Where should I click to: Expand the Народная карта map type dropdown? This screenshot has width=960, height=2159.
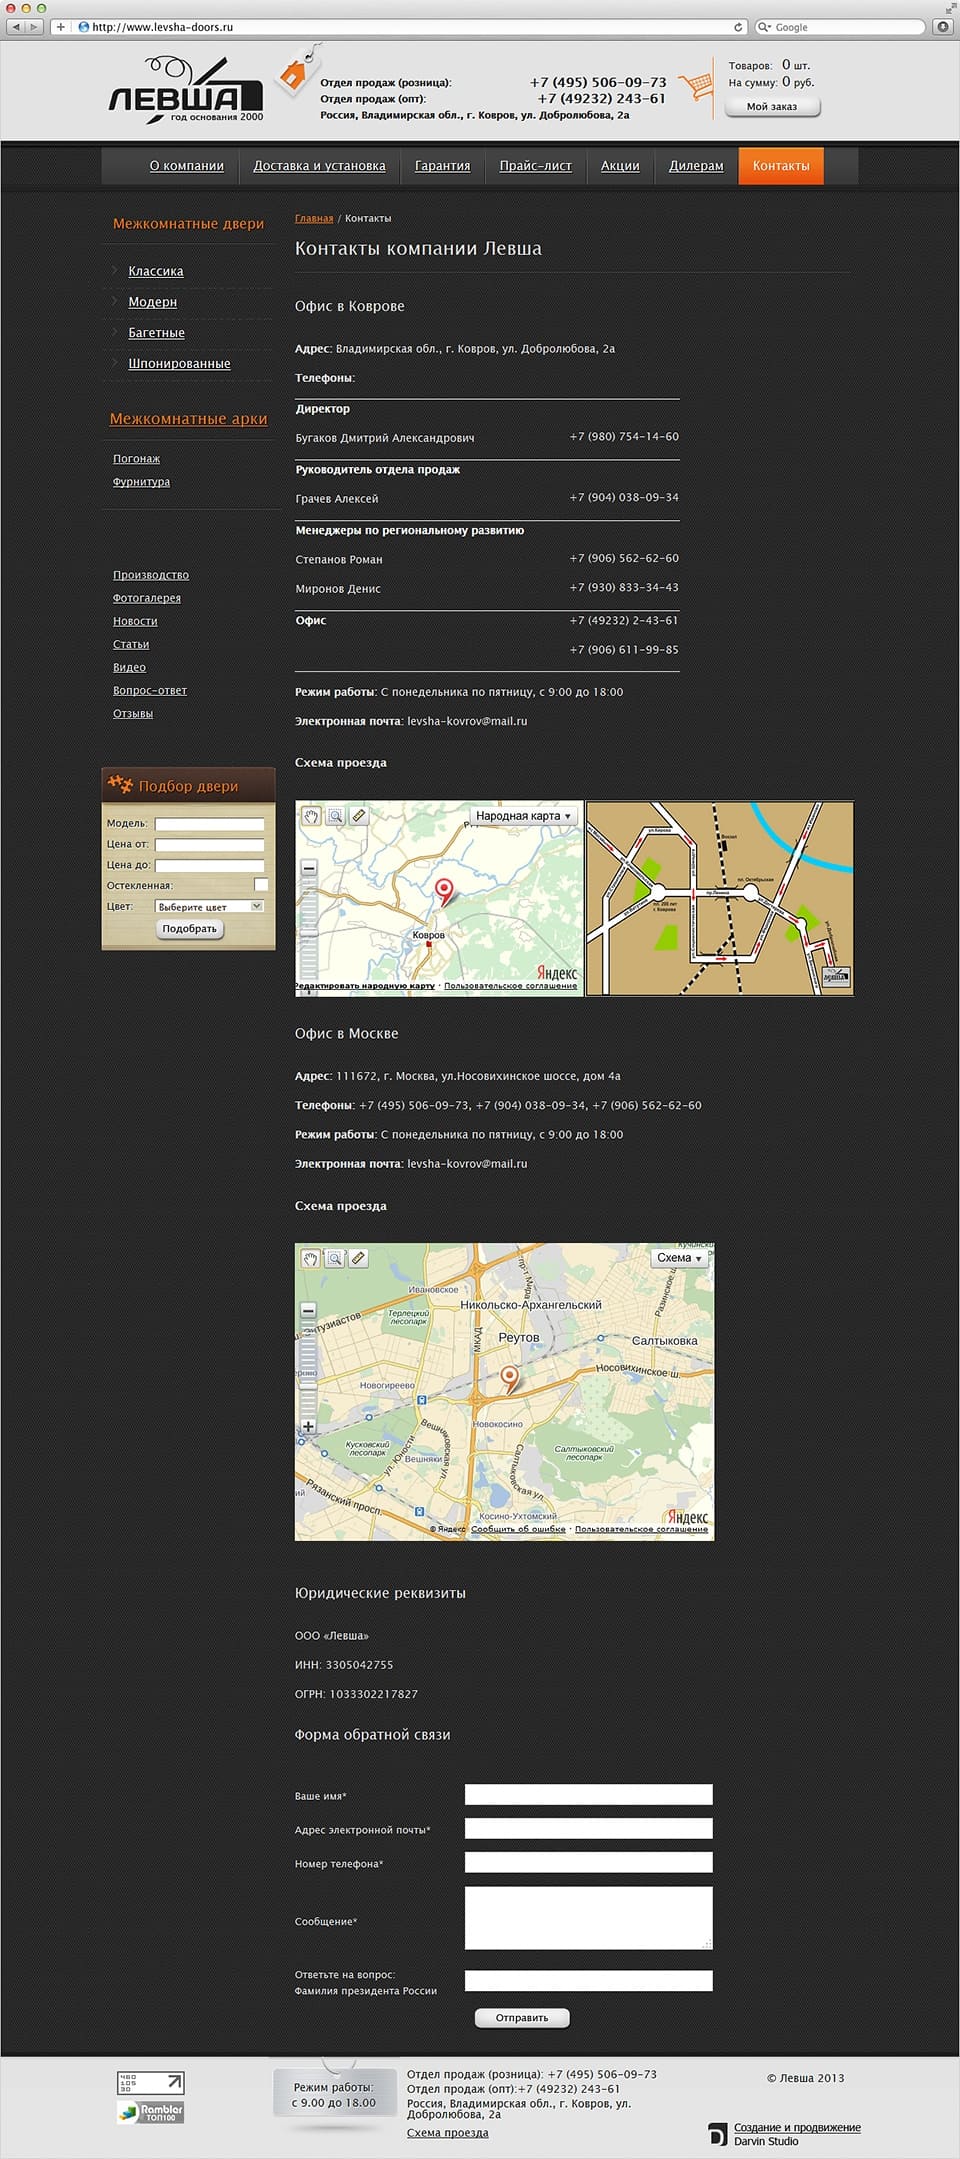[x=522, y=816]
